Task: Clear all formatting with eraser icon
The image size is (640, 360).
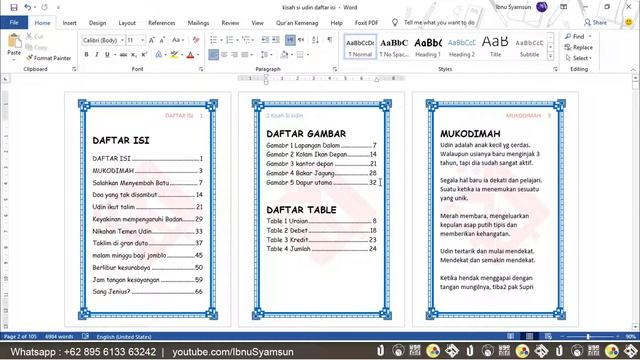Action: 196,40
